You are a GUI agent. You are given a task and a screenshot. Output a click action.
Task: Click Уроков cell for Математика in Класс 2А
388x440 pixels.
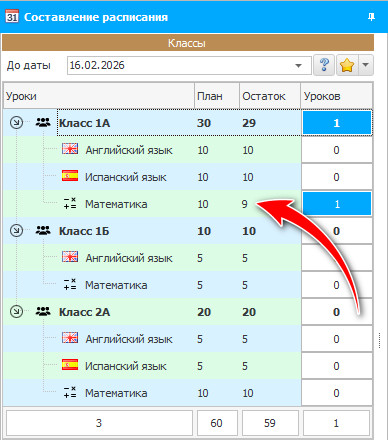[x=337, y=393]
